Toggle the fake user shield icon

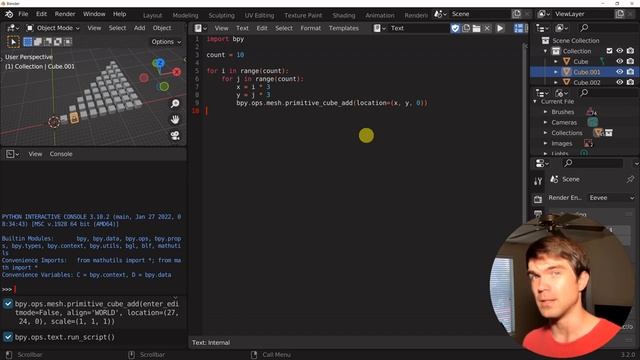[x=455, y=28]
